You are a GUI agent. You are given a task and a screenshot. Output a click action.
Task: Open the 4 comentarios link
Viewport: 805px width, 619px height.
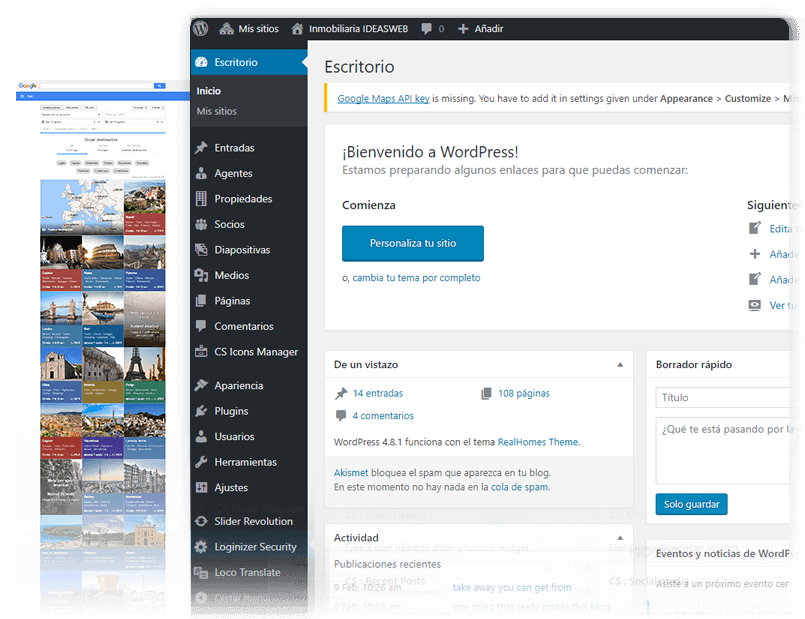tap(383, 416)
